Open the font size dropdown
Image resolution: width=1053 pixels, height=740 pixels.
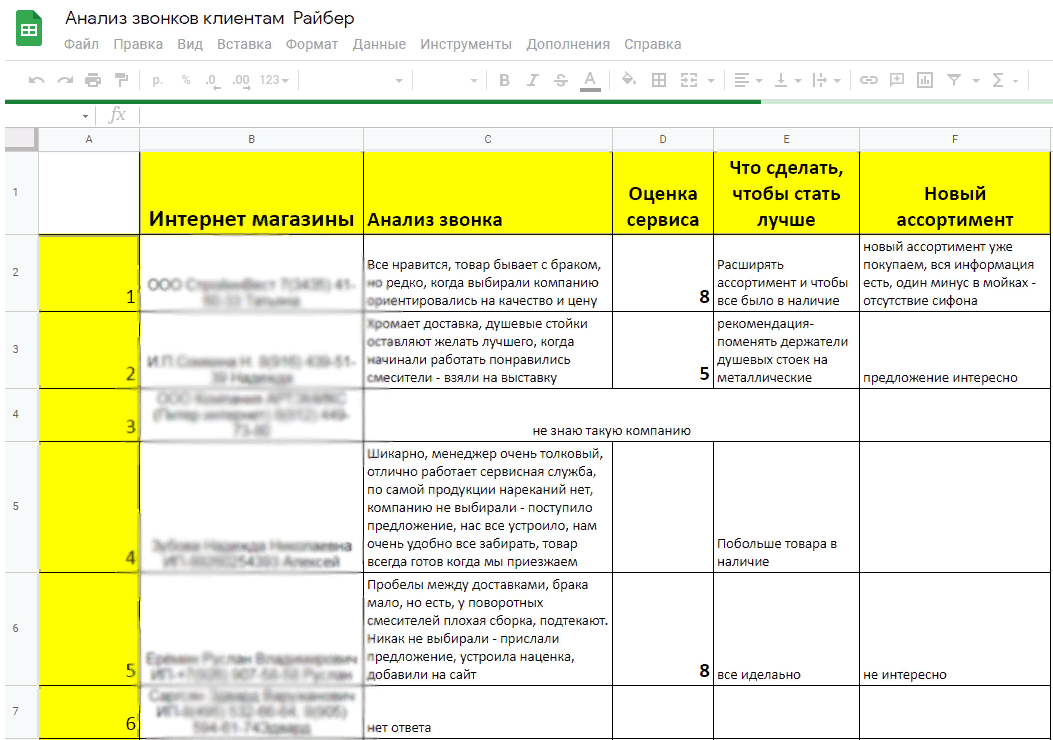click(447, 81)
